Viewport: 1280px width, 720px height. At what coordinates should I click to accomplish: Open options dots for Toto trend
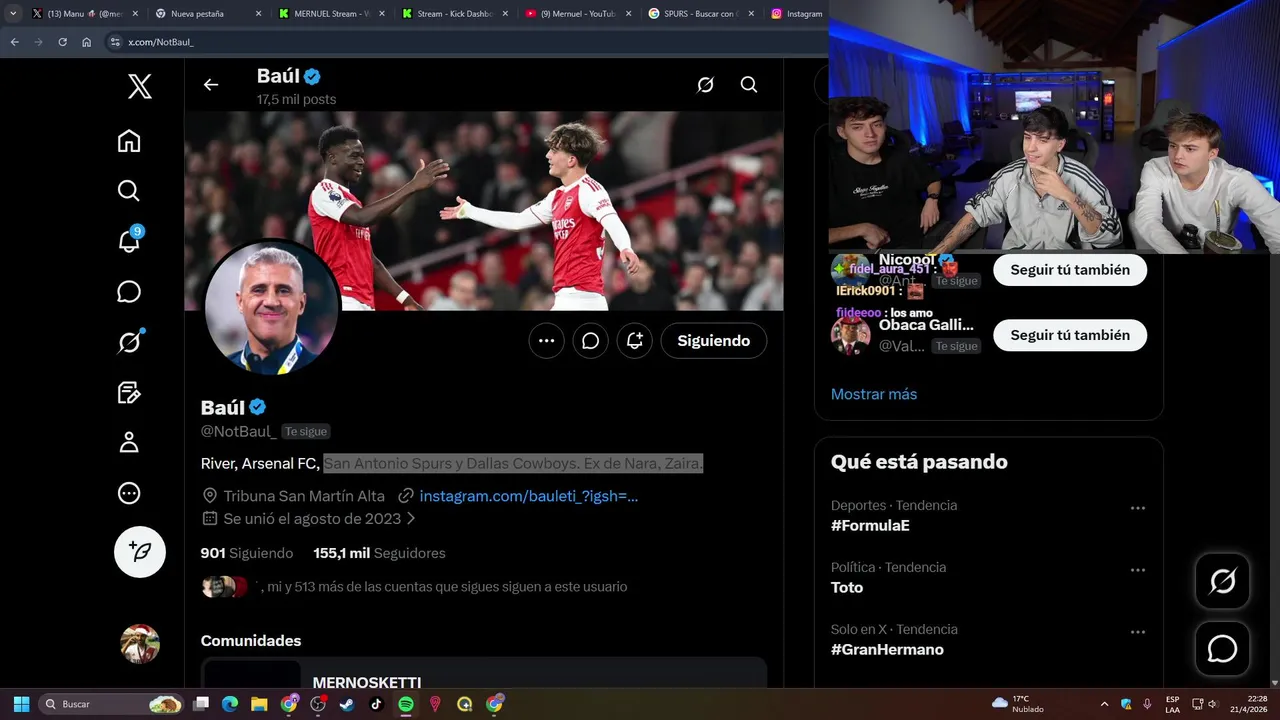(1138, 570)
